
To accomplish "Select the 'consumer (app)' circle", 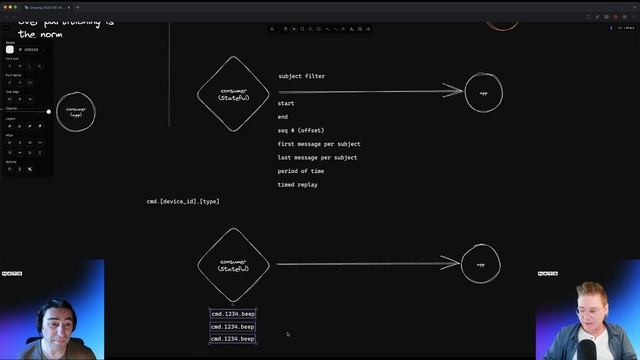I will 76,112.
